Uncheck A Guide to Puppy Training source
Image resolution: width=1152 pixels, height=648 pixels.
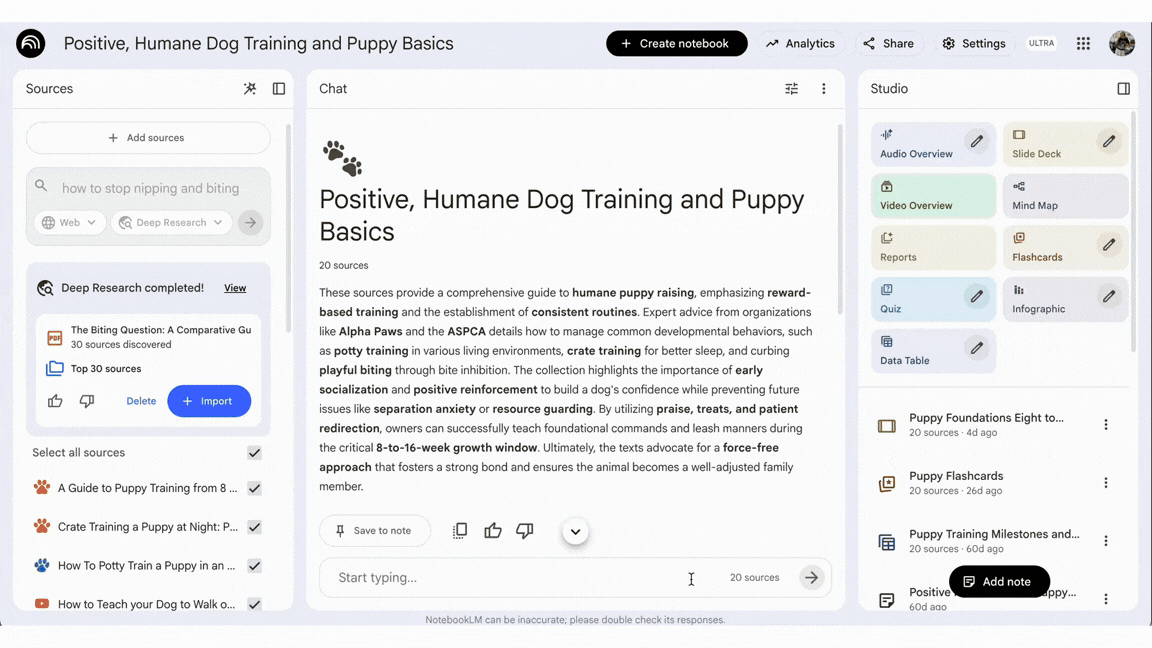tap(255, 489)
